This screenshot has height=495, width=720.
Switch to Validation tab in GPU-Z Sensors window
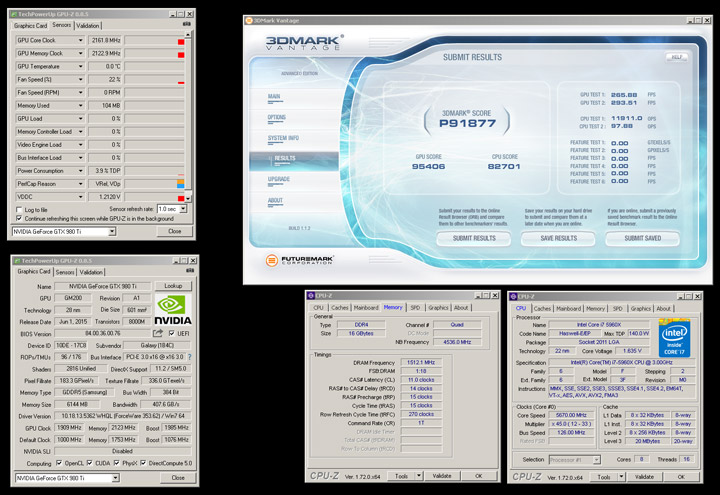coord(88,26)
